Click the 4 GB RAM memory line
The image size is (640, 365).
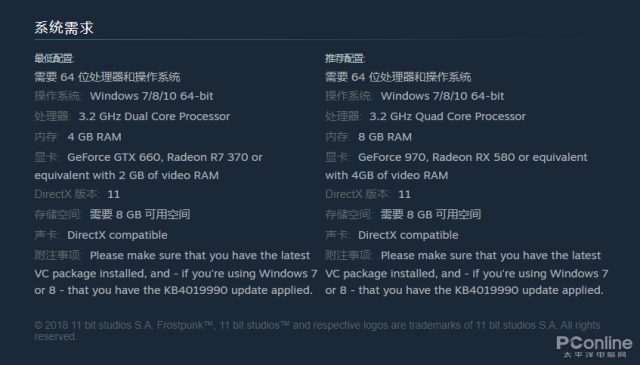tap(78, 137)
